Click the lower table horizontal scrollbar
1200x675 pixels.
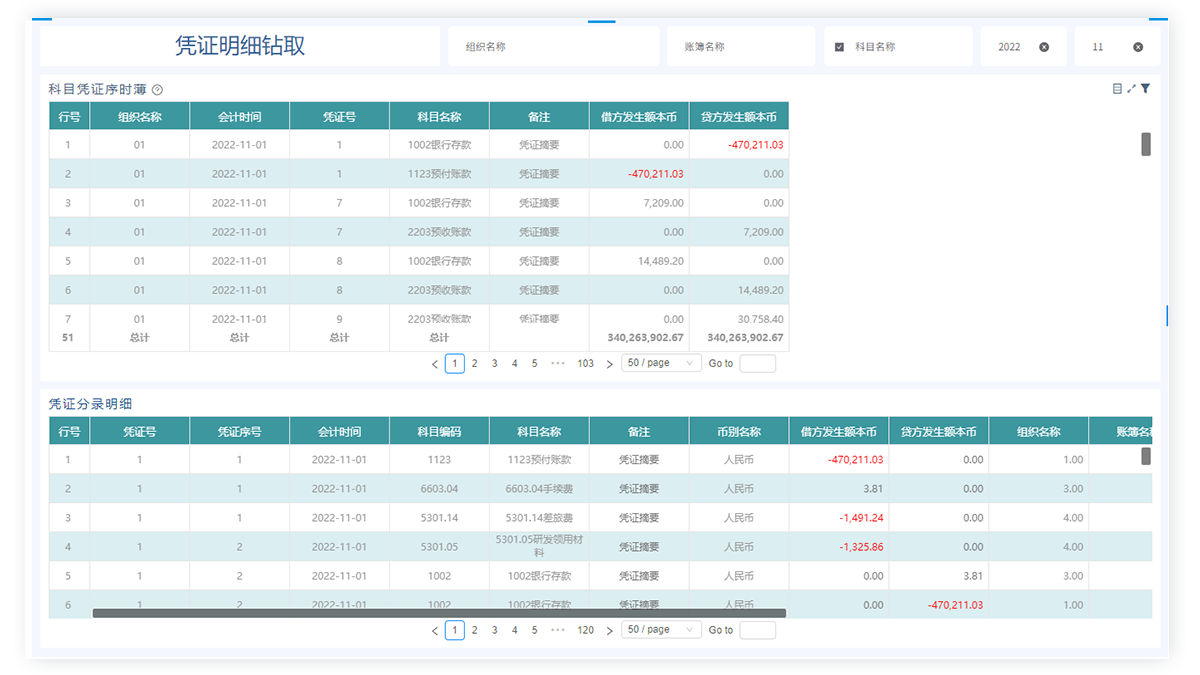point(439,613)
